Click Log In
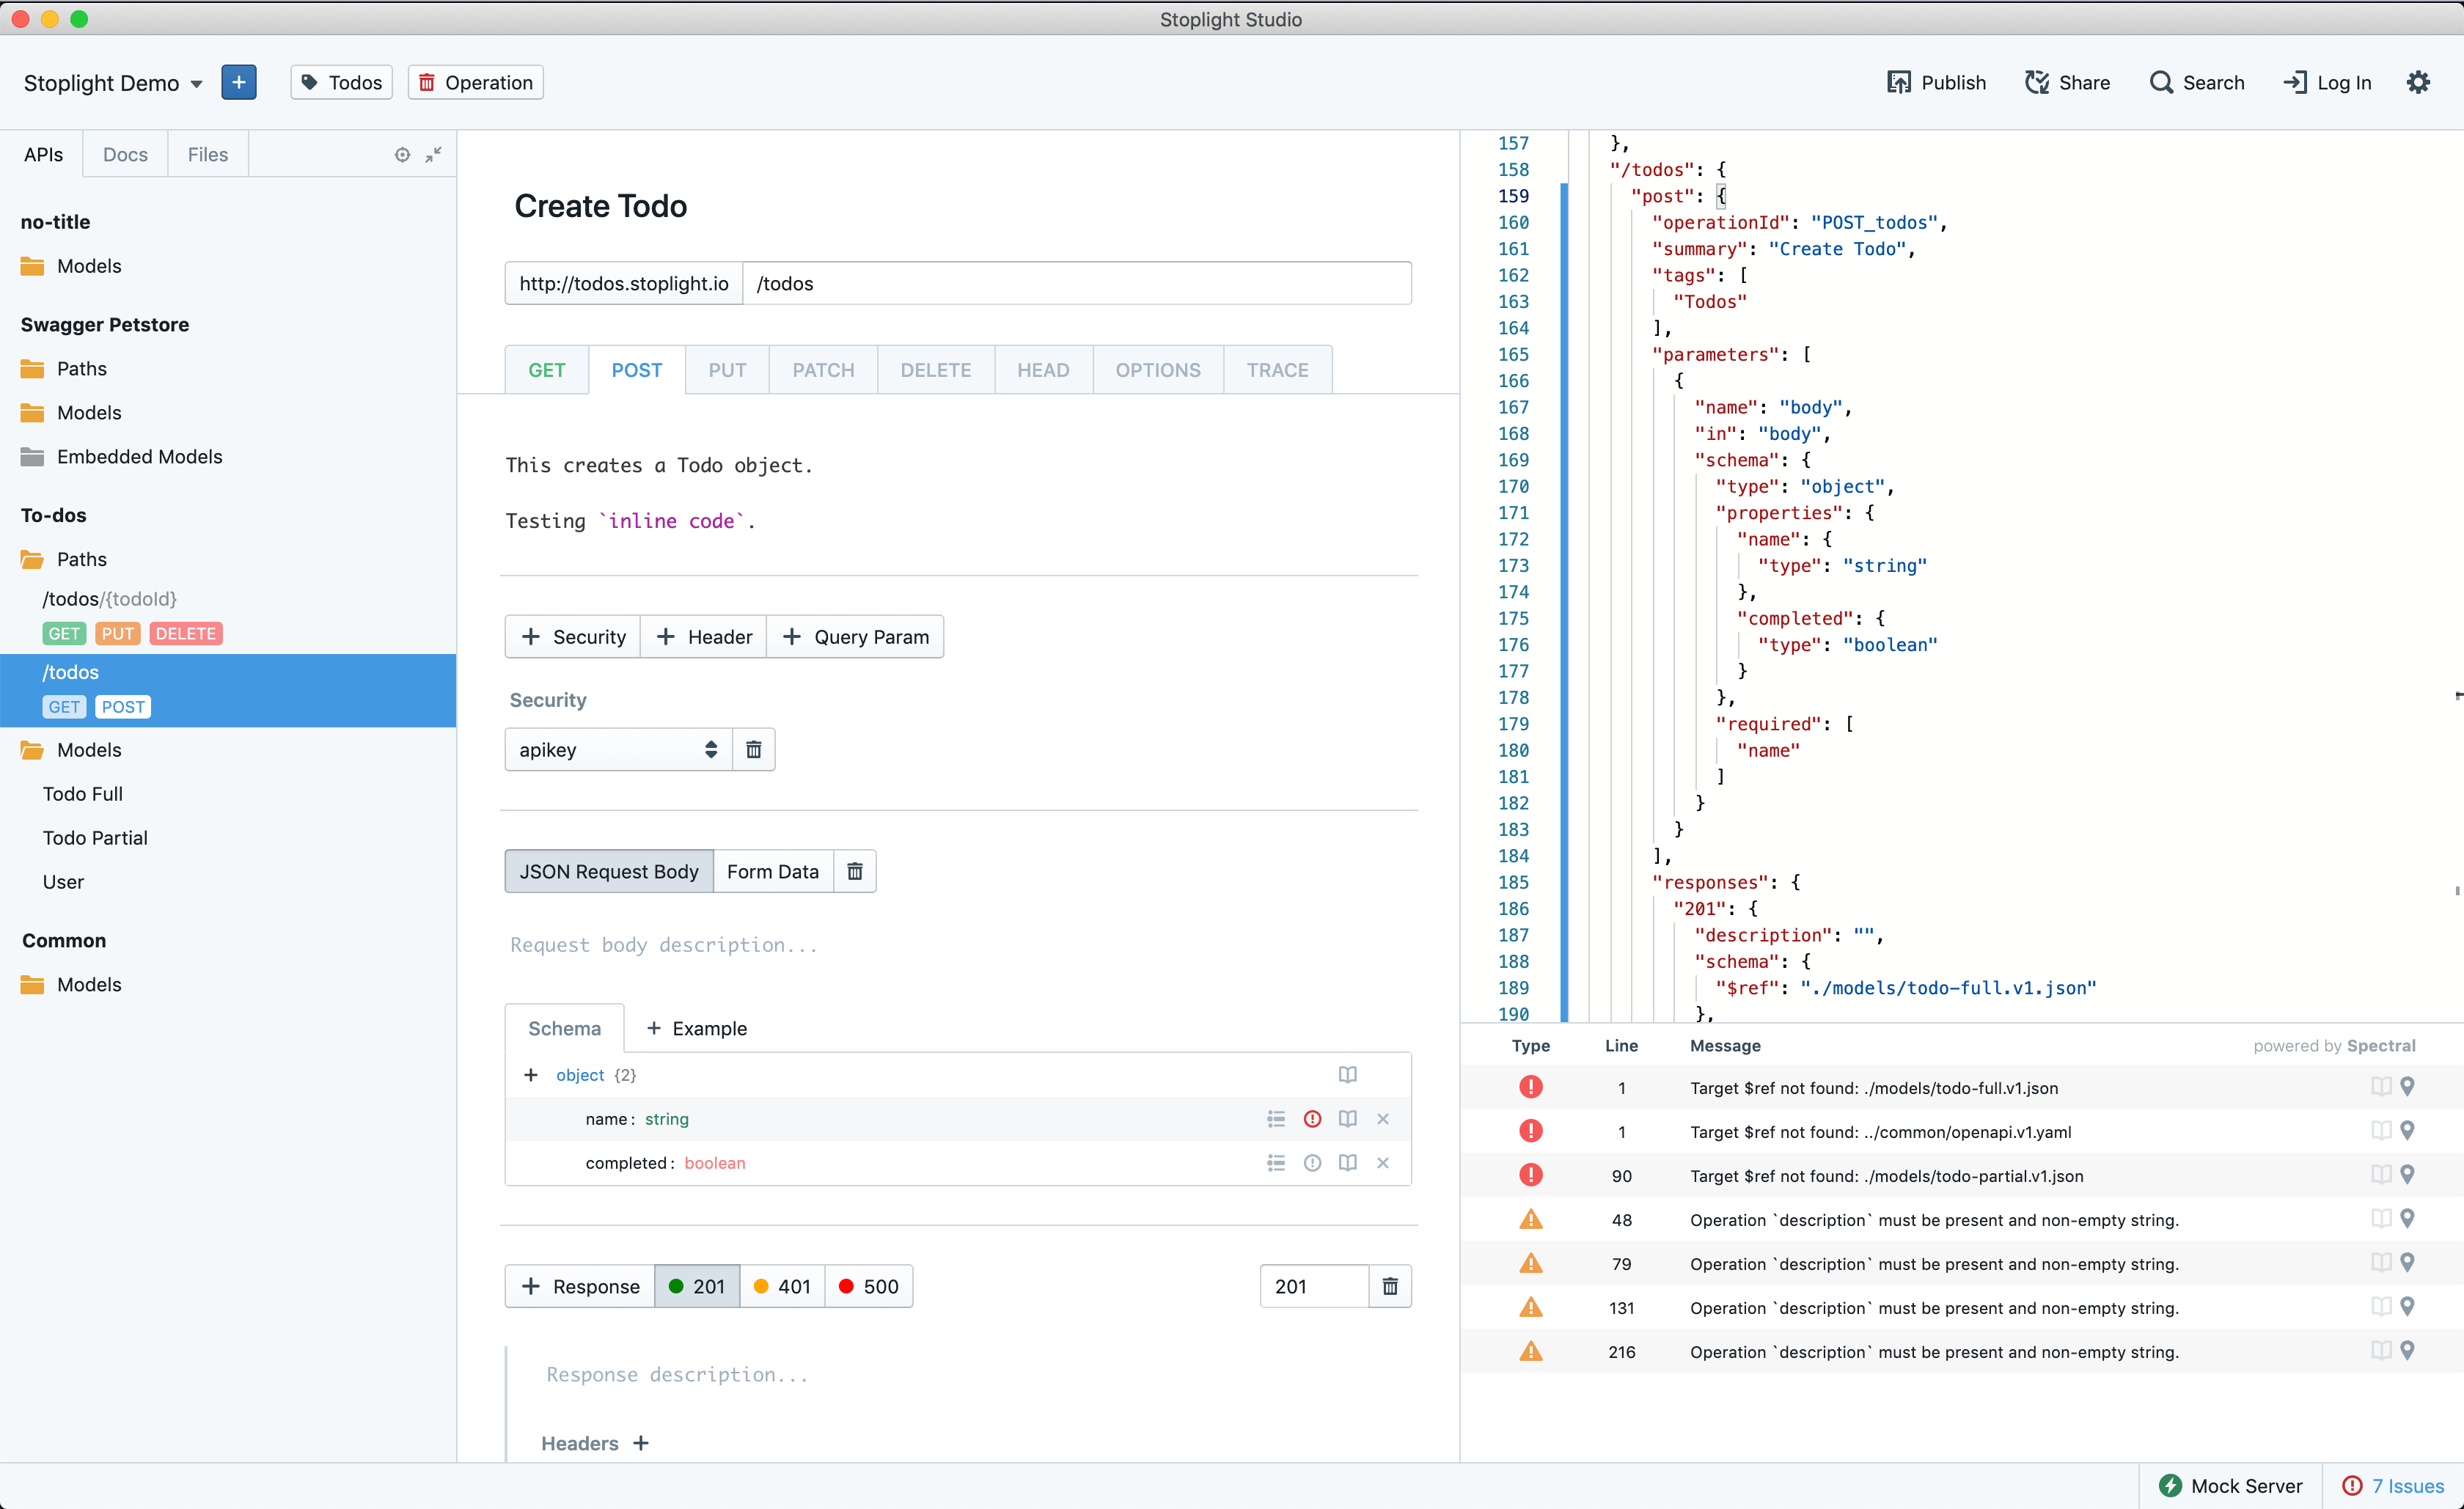The image size is (2464, 1509). 2327,82
